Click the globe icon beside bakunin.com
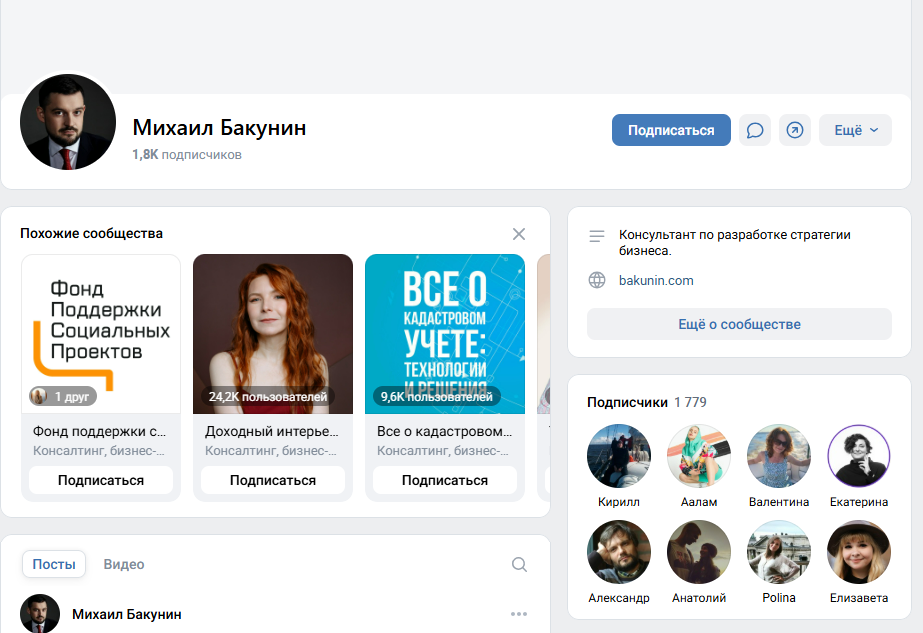Viewport: 923px width, 633px height. tap(597, 280)
